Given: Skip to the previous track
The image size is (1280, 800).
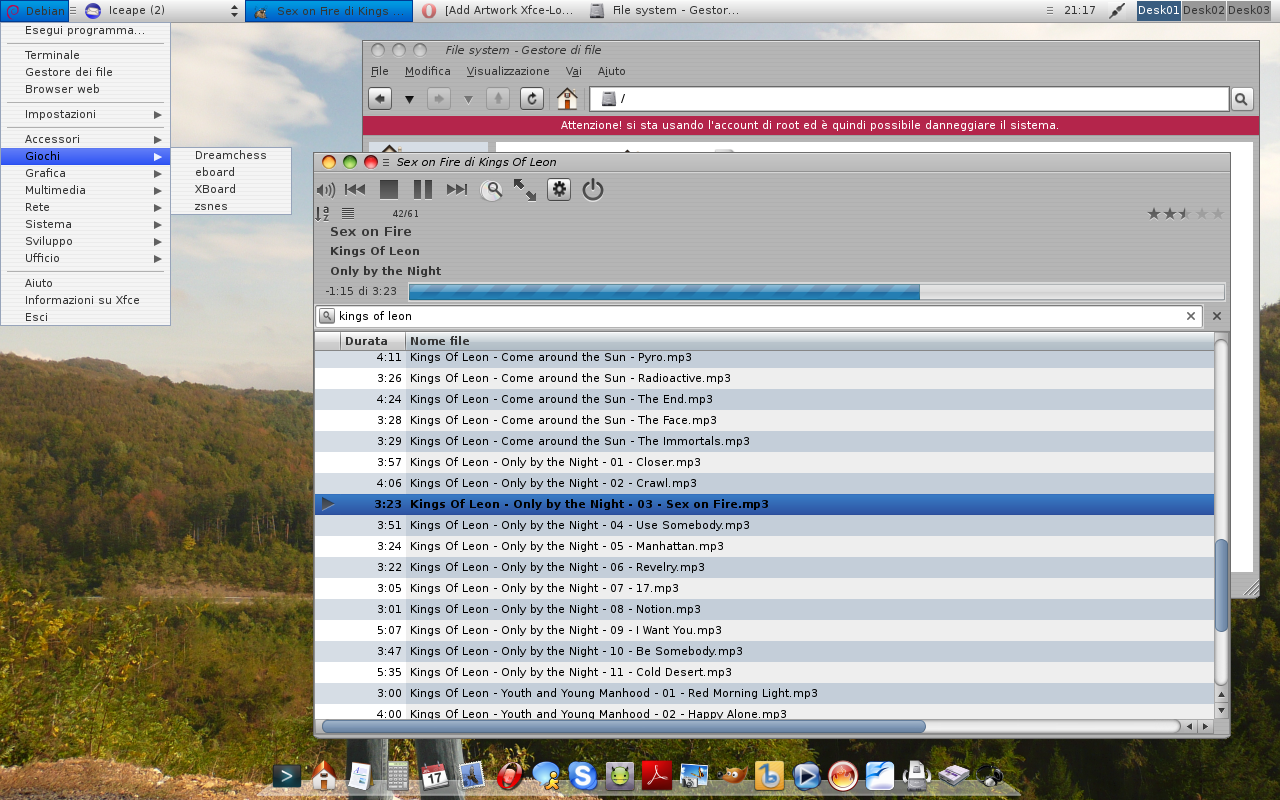Looking at the screenshot, I should click(355, 189).
